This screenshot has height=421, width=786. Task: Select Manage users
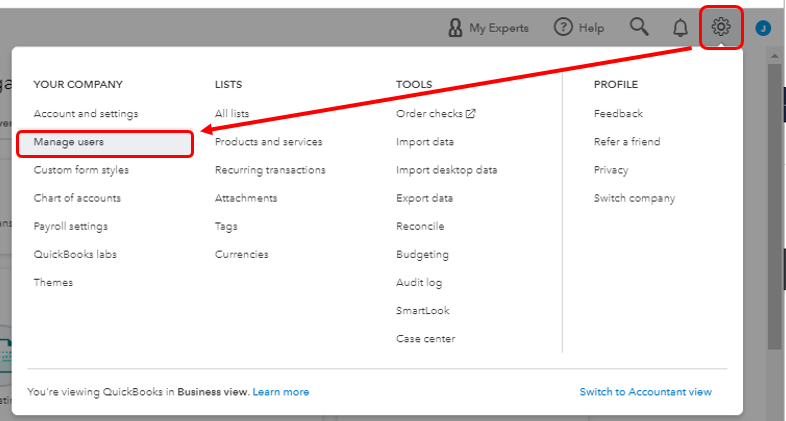[x=68, y=142]
